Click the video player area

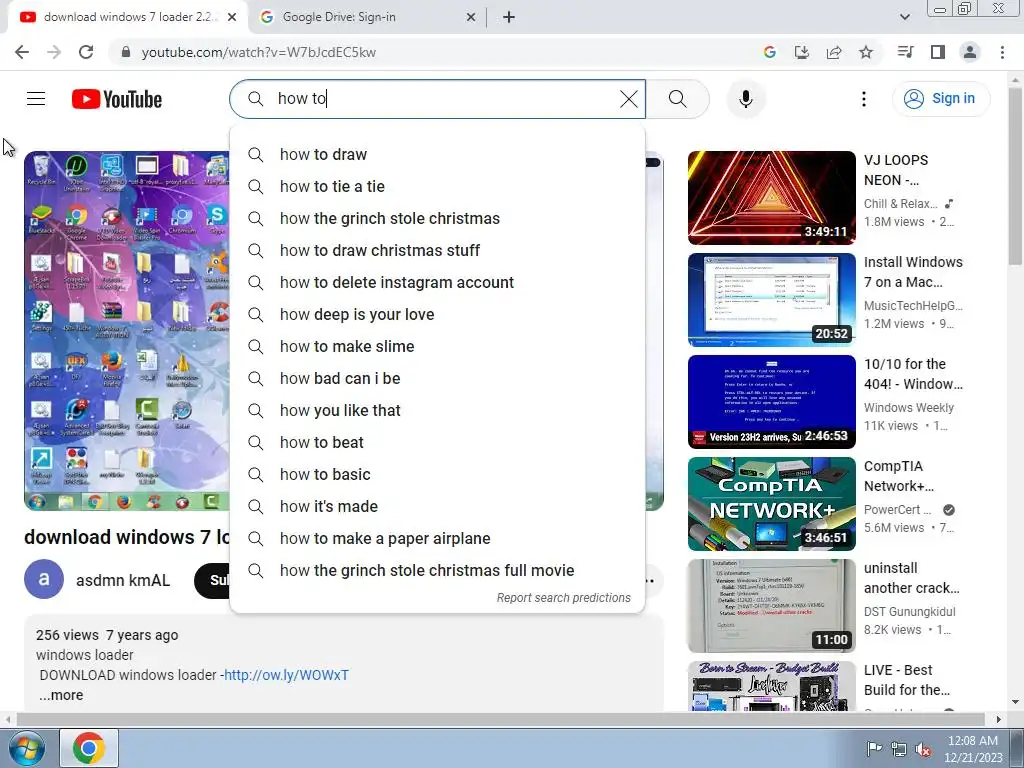click(127, 330)
